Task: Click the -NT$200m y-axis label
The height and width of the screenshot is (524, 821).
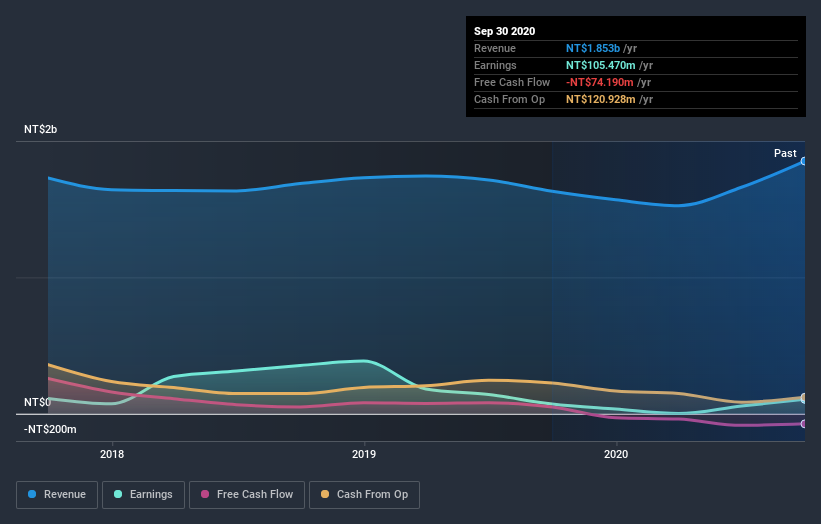Action: [50, 429]
